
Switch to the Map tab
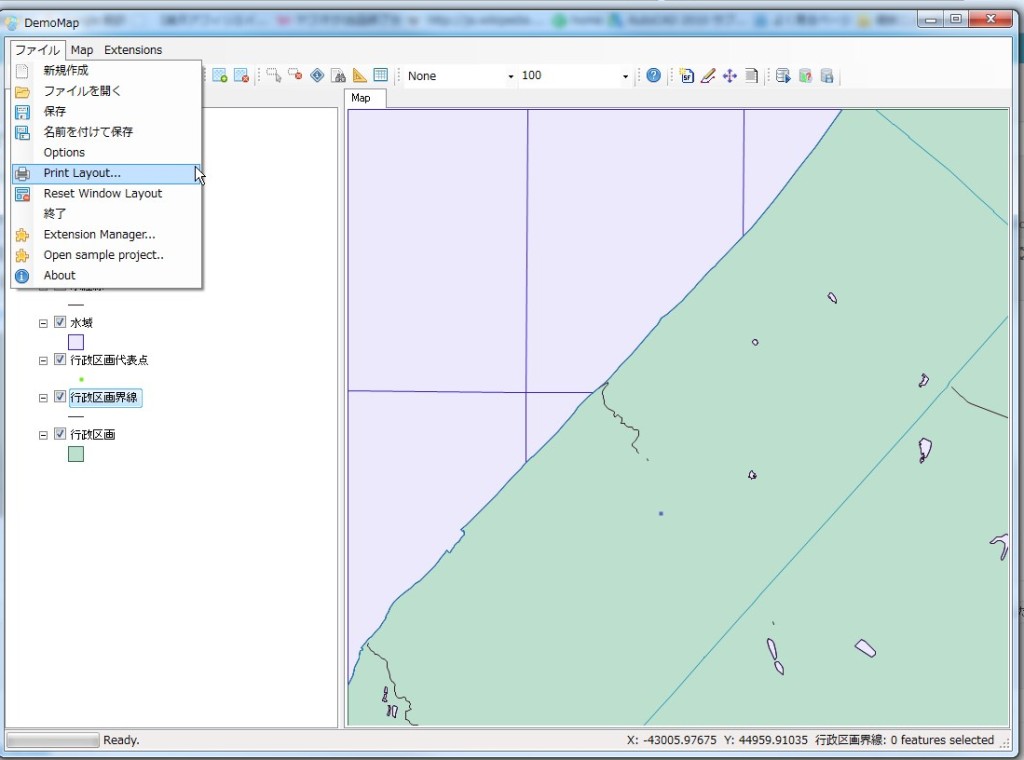click(x=361, y=98)
